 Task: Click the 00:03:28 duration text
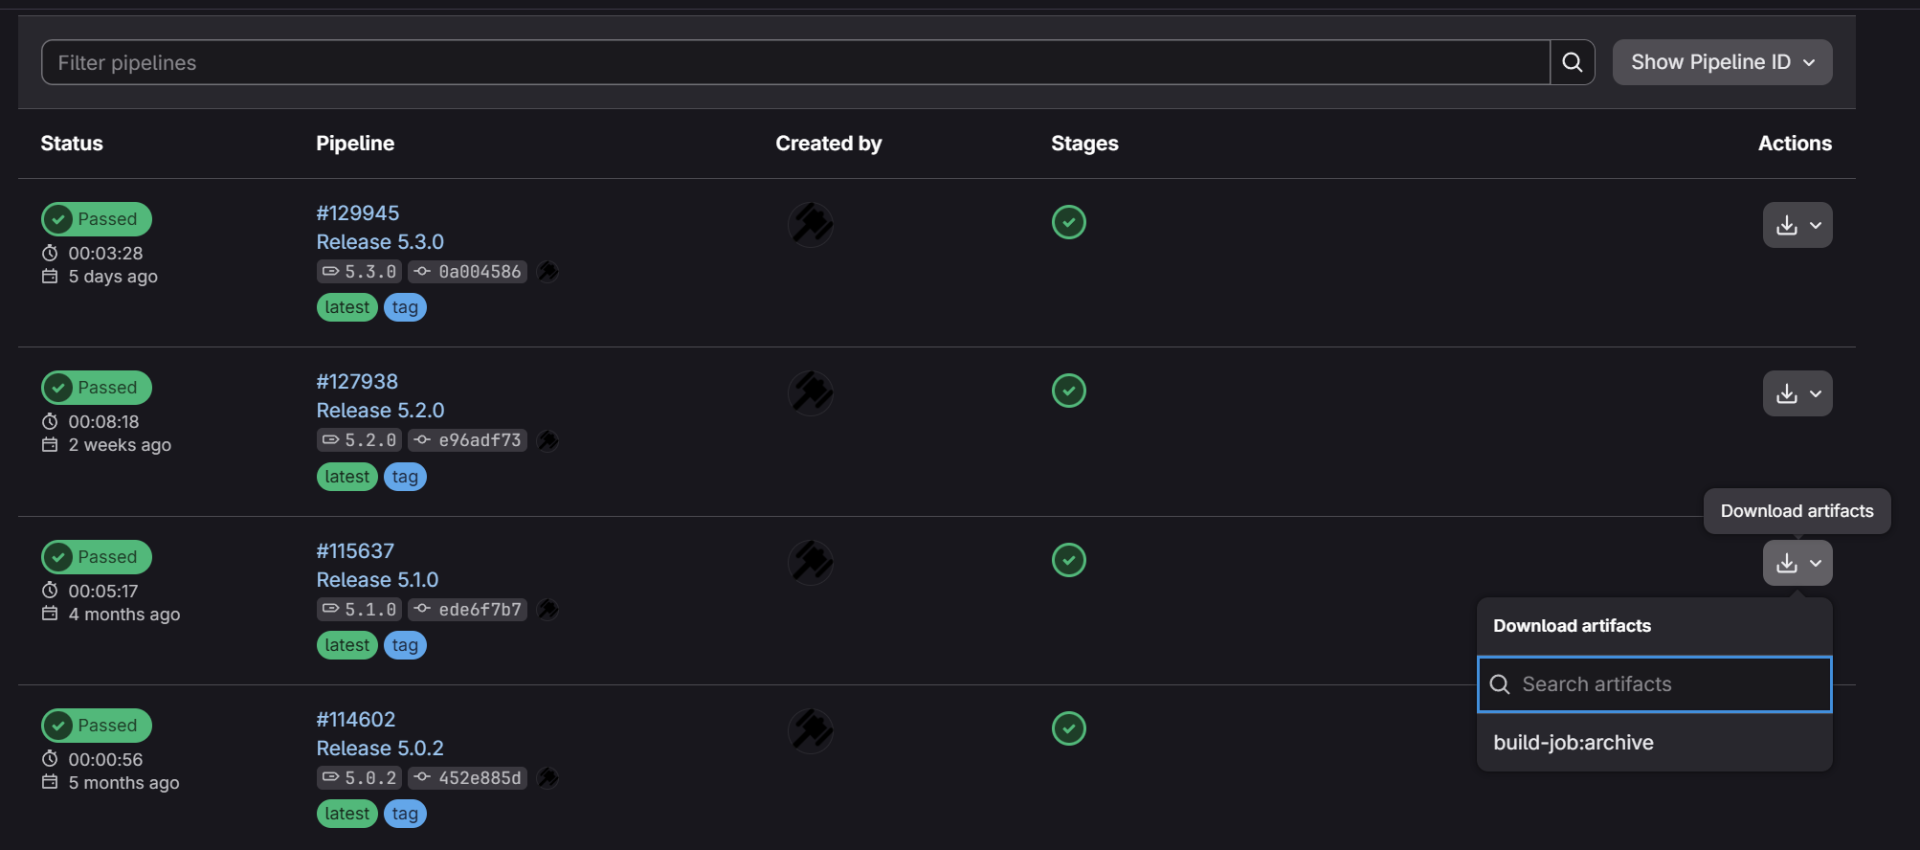pyautogui.click(x=106, y=253)
